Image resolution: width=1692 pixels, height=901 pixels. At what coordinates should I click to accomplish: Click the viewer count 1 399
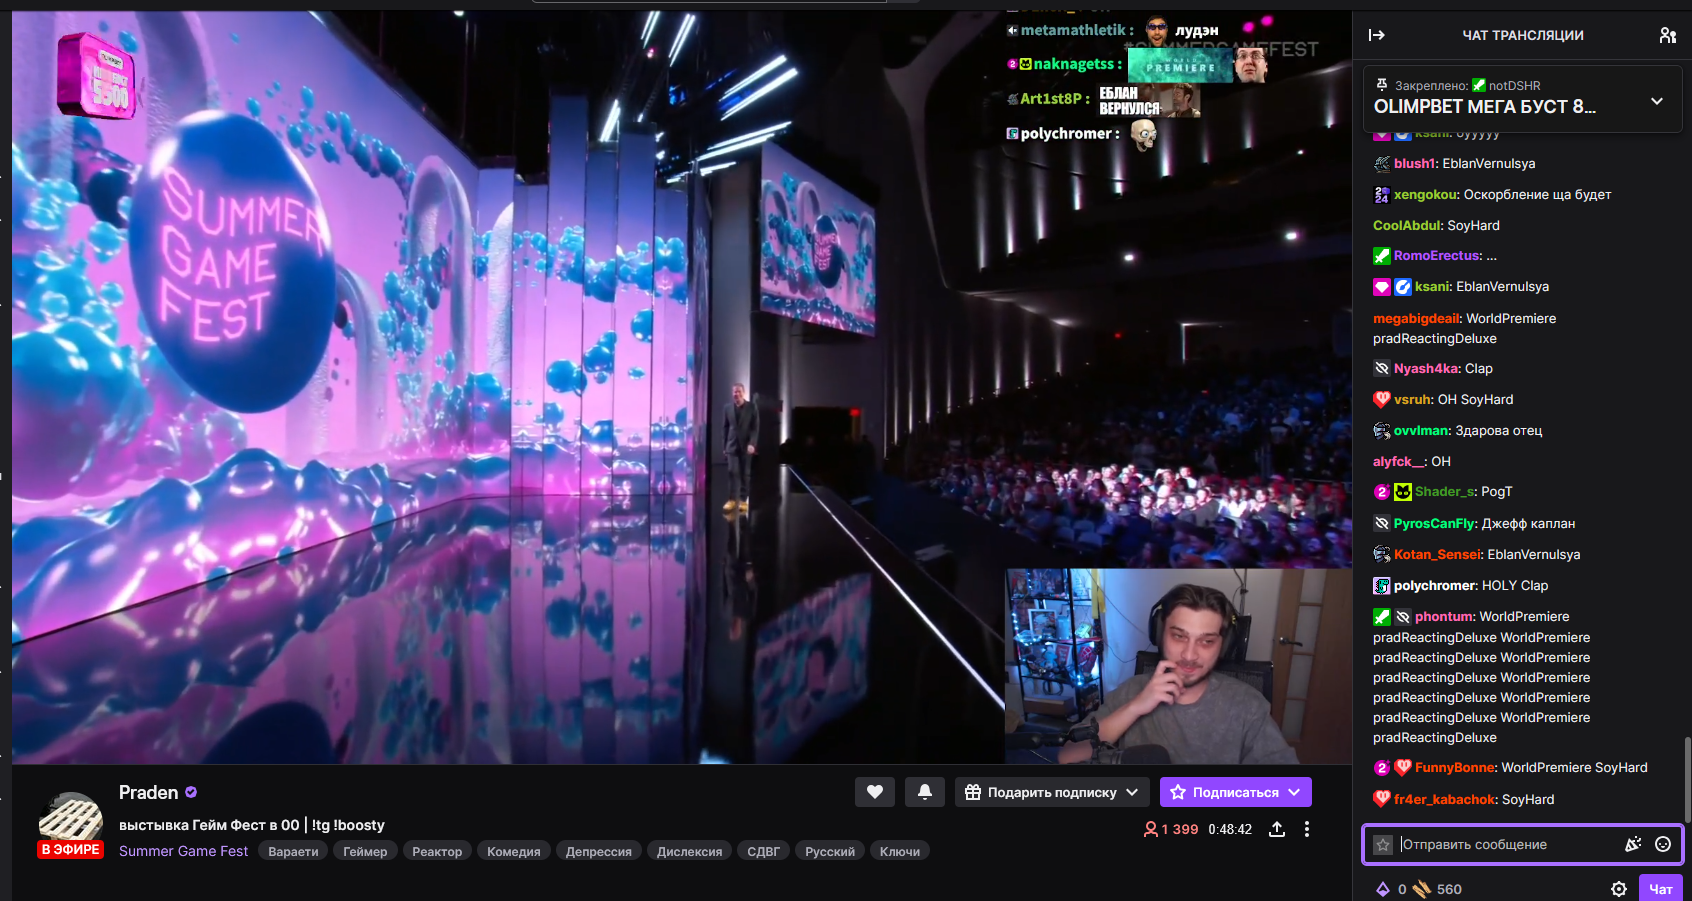1170,829
